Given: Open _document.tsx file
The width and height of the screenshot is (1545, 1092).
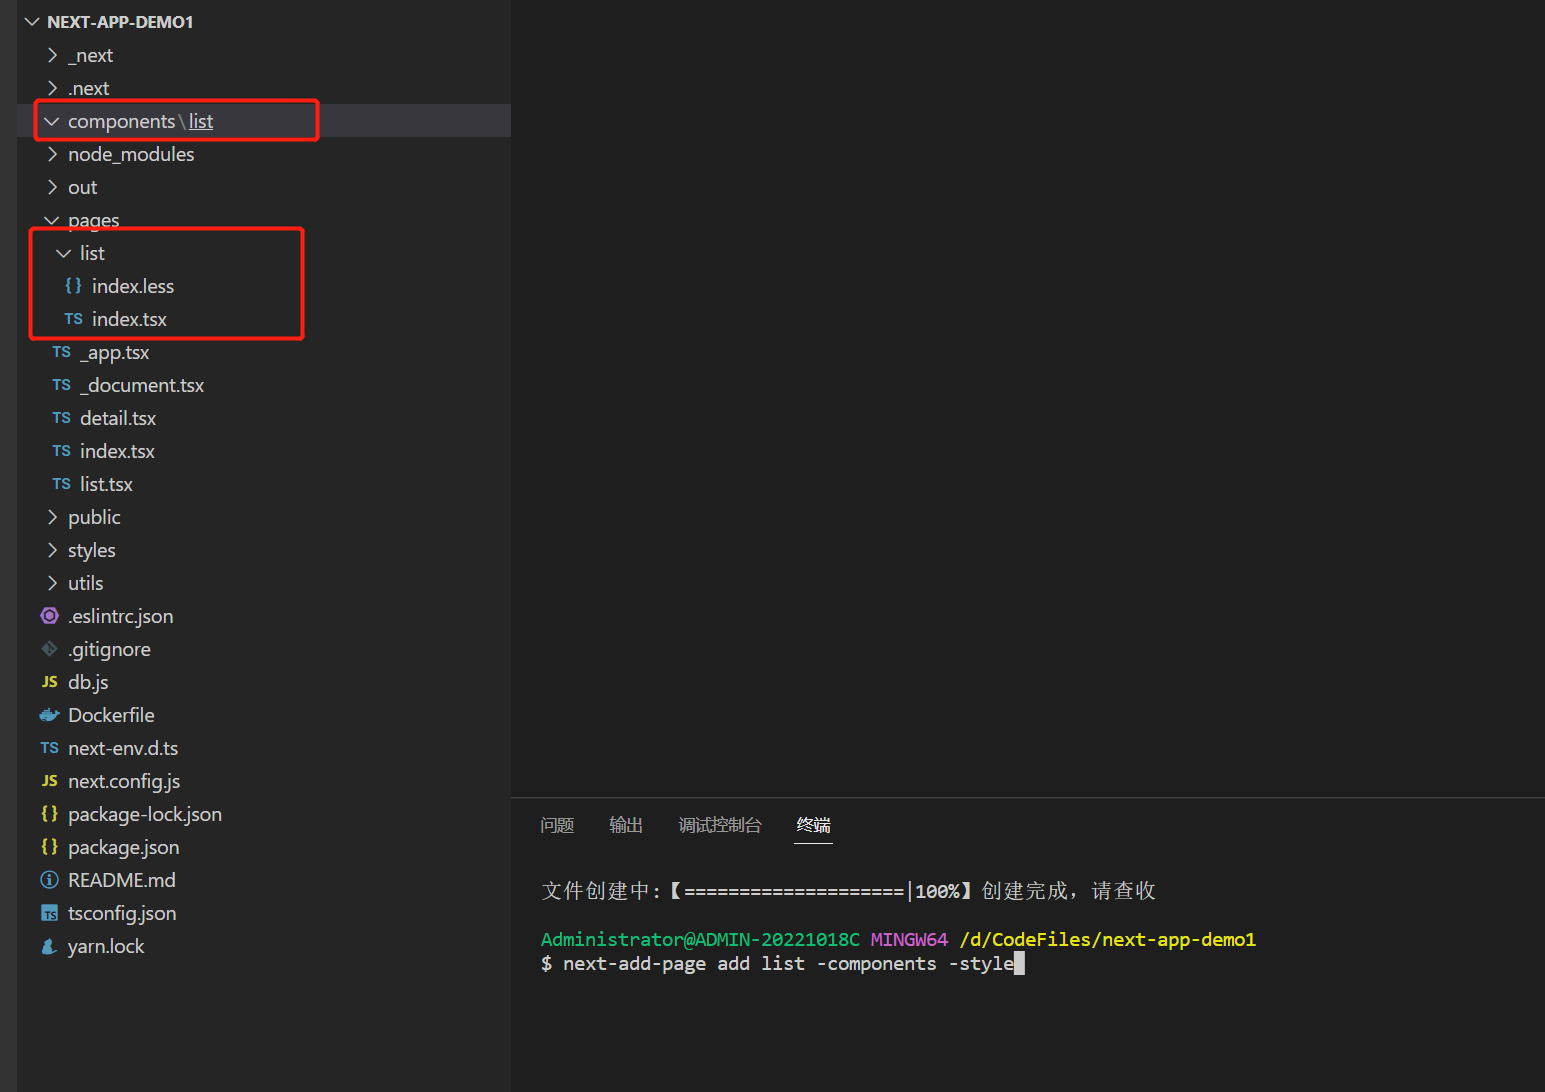Looking at the screenshot, I should 142,385.
